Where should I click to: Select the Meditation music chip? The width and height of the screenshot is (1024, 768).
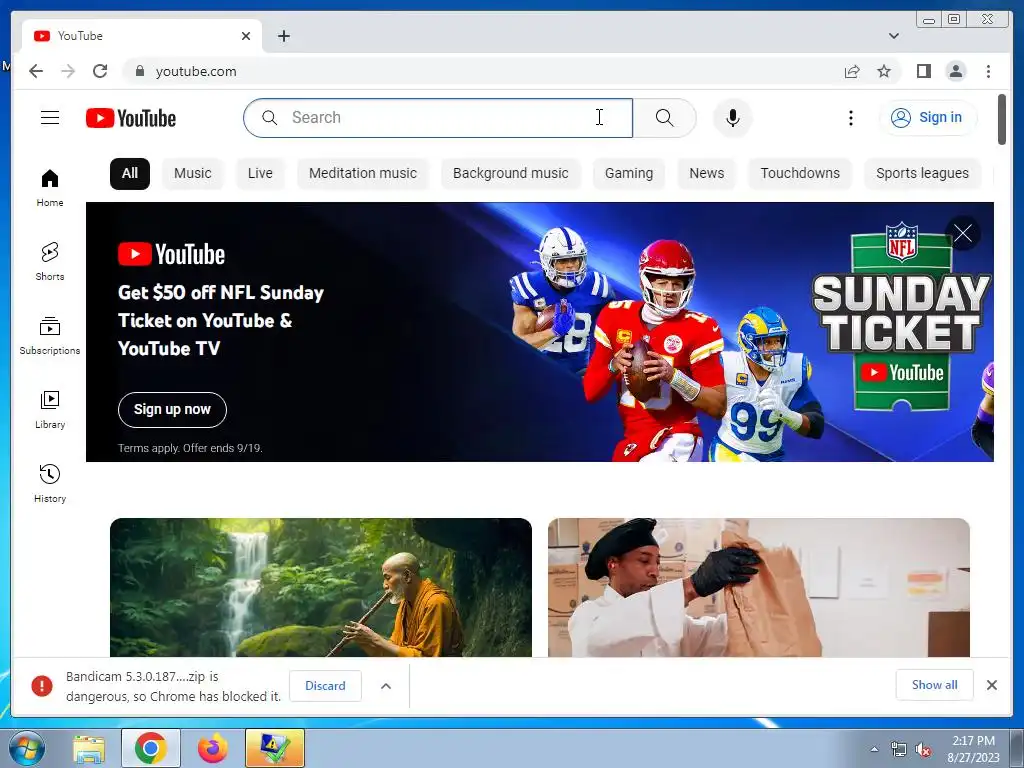[362, 174]
